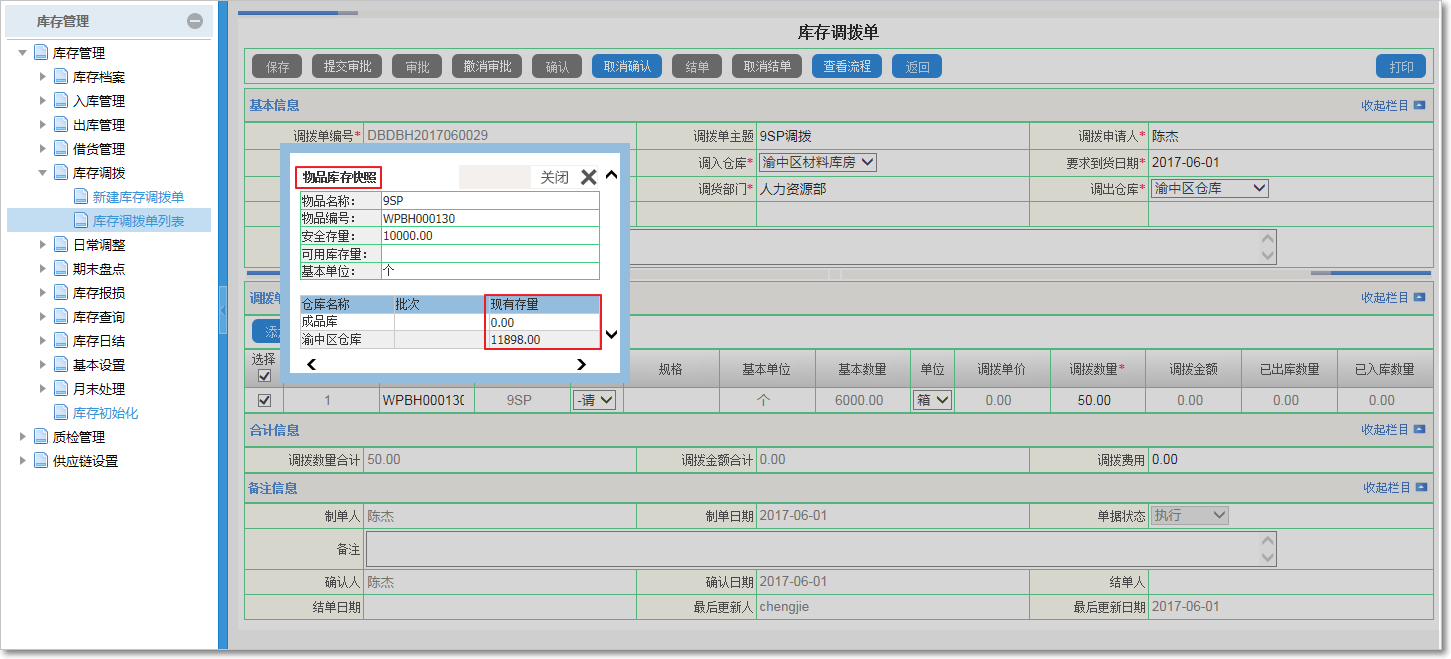This screenshot has height=659, width=1451.
Task: Click the 取消确认 button
Action: tap(627, 67)
